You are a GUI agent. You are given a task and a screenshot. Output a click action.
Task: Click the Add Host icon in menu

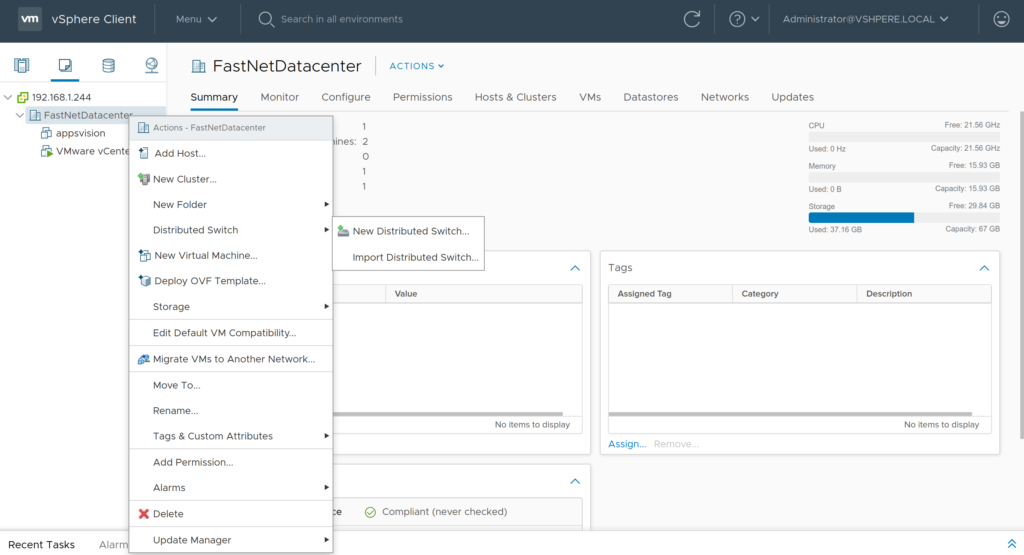click(x=144, y=153)
